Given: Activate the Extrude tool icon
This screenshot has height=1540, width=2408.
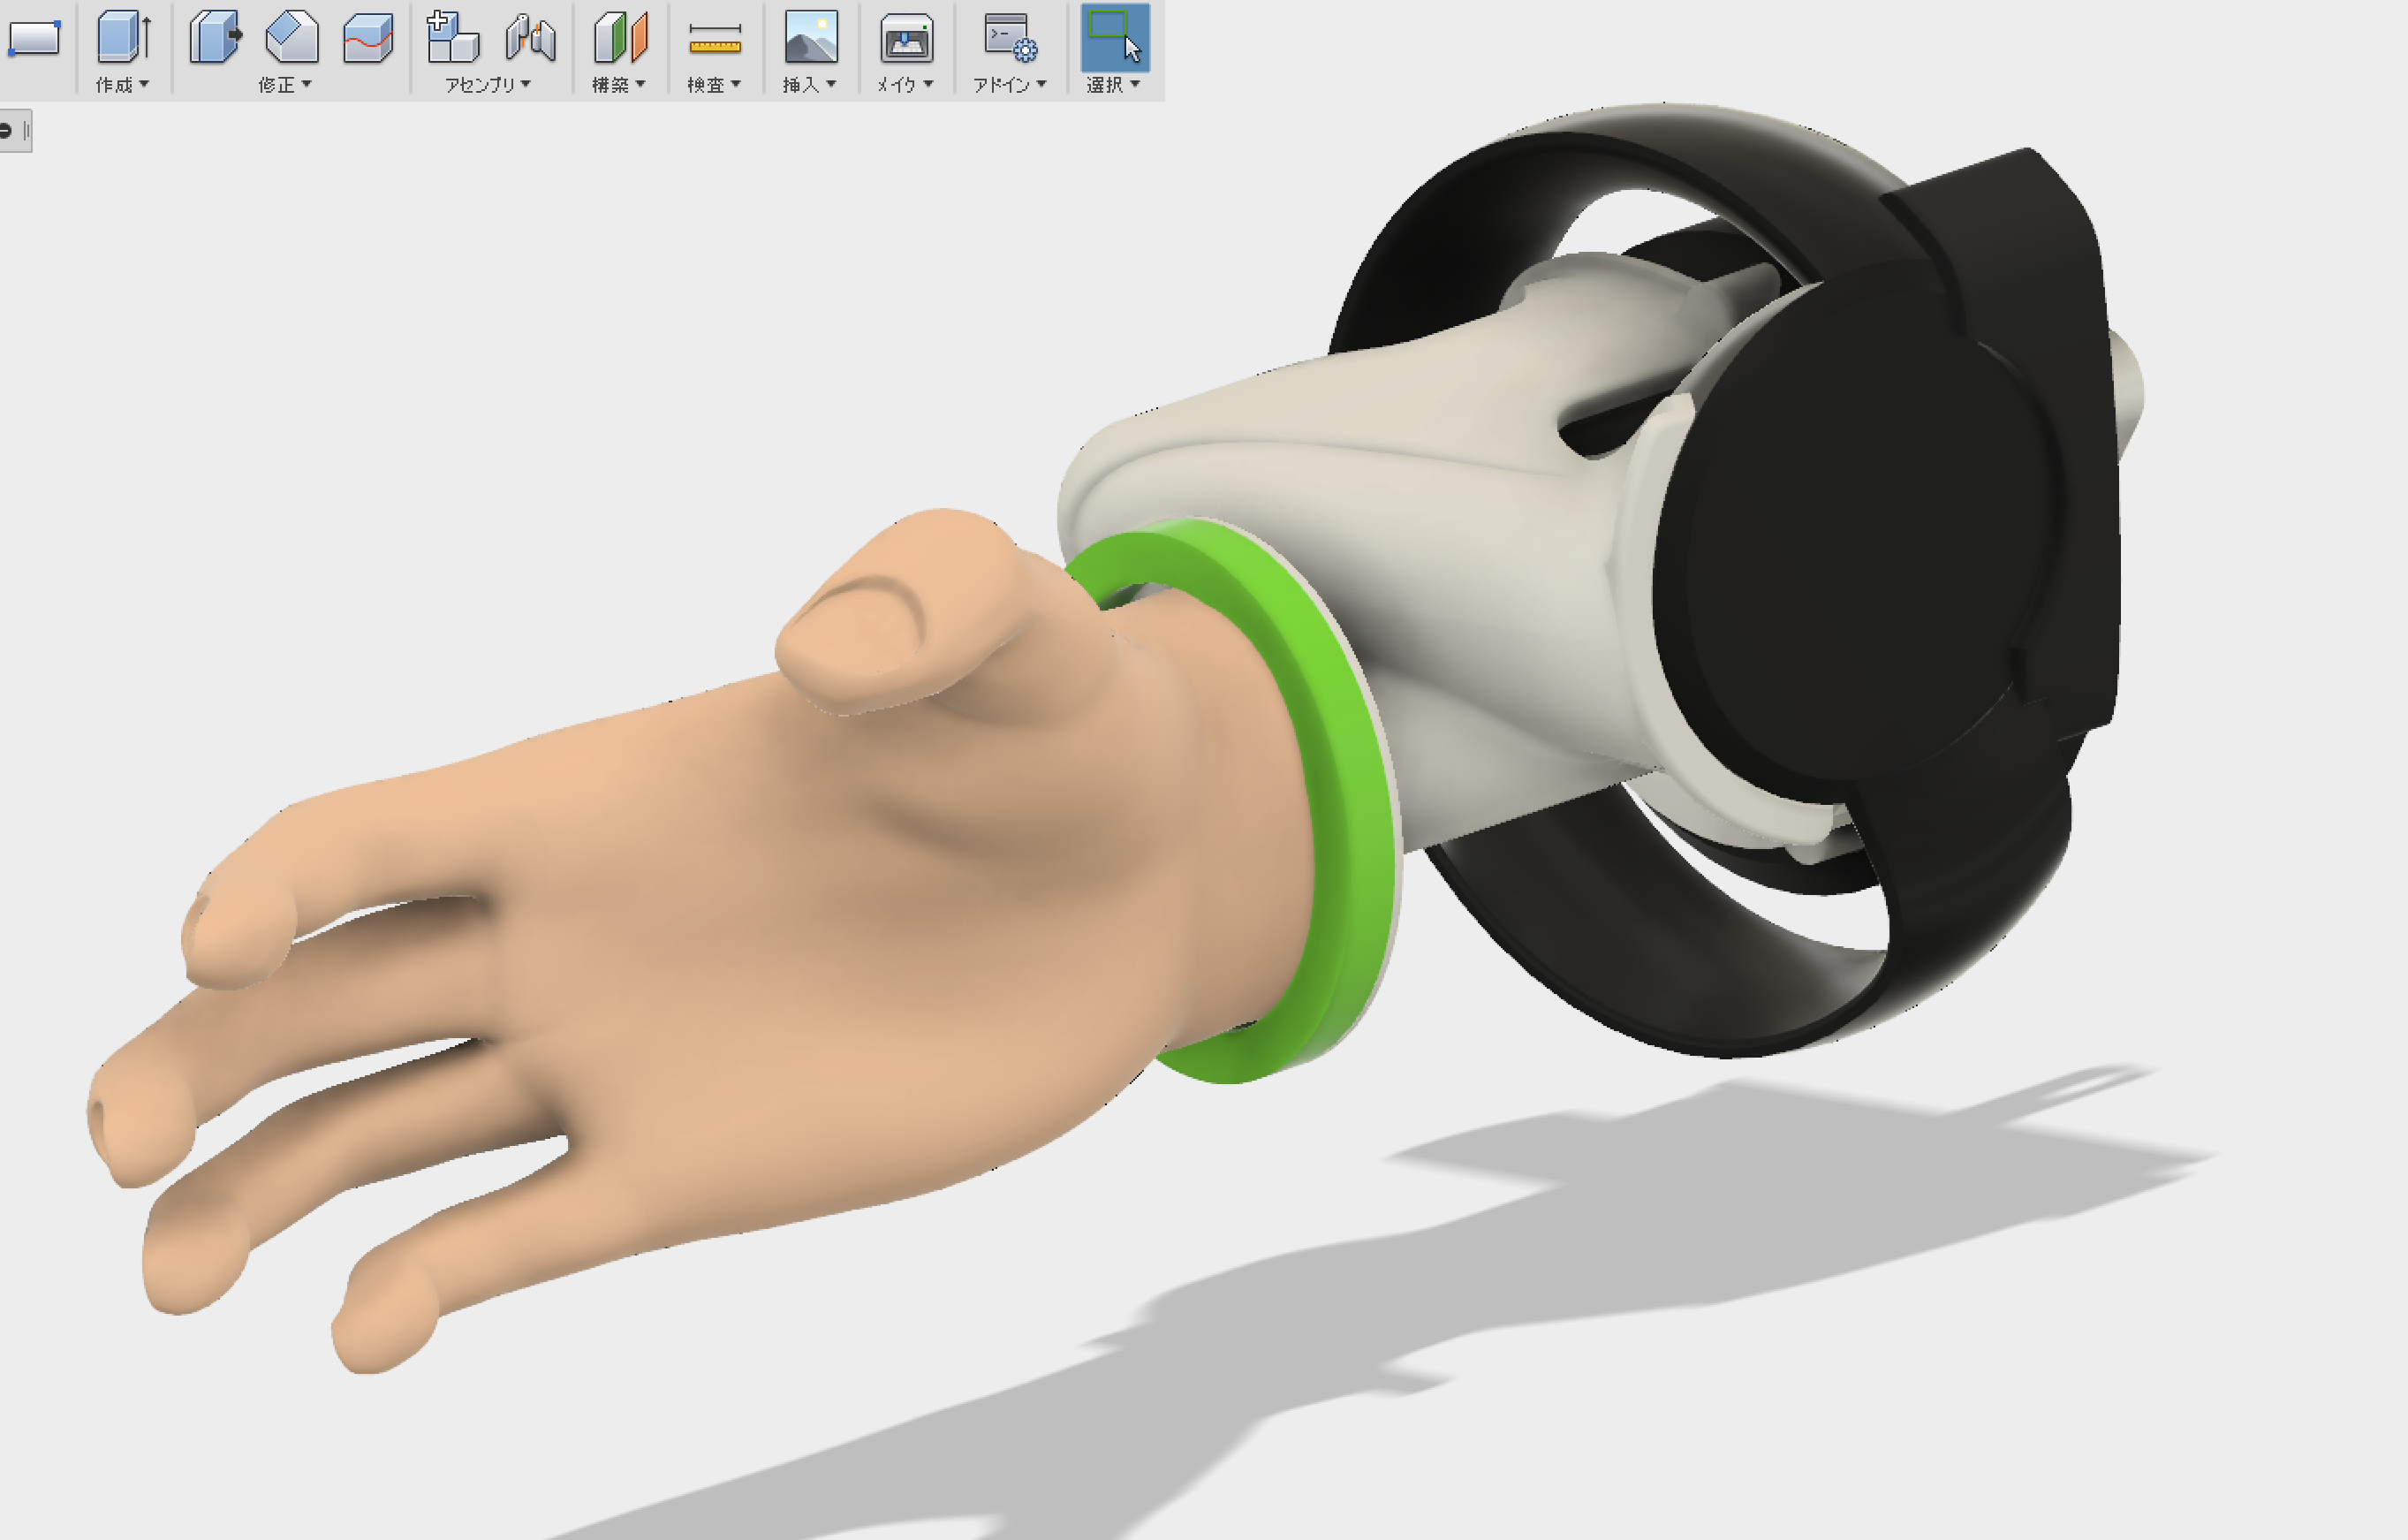Looking at the screenshot, I should [x=123, y=38].
